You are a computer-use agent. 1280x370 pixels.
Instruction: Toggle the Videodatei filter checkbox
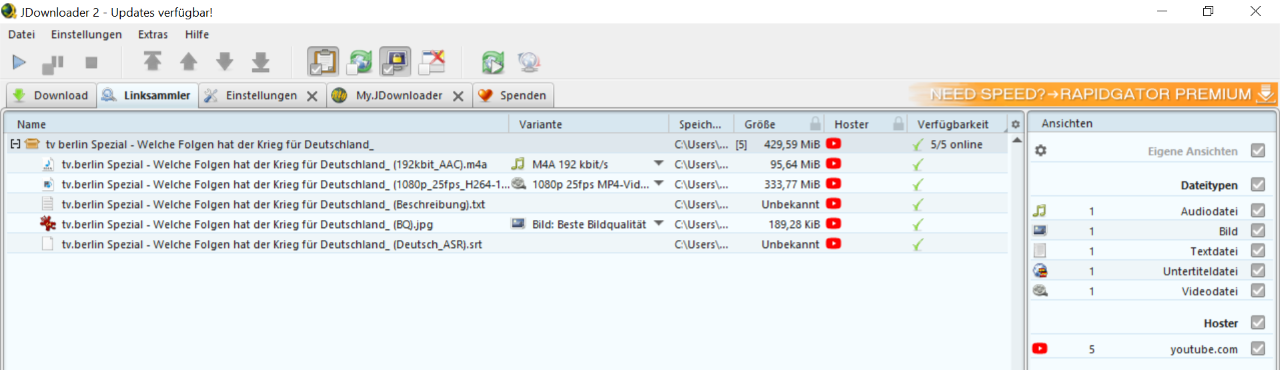[x=1258, y=291]
